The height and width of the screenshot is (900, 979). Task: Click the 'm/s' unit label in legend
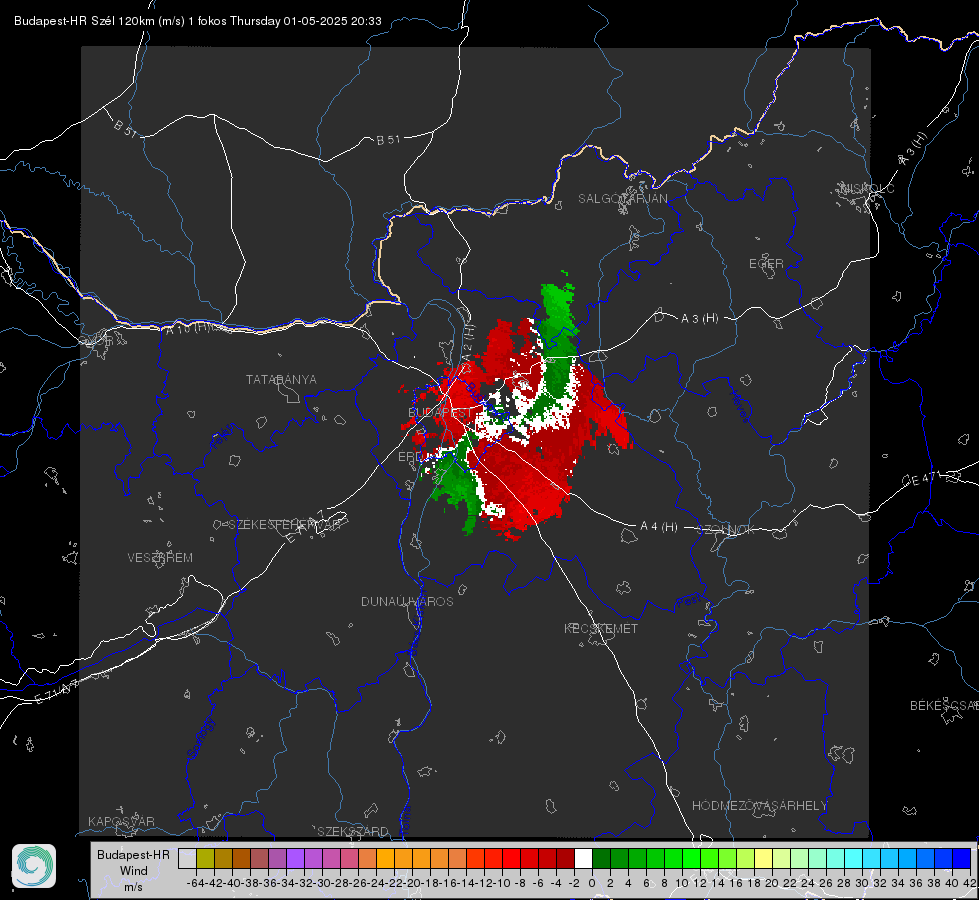coord(133,887)
